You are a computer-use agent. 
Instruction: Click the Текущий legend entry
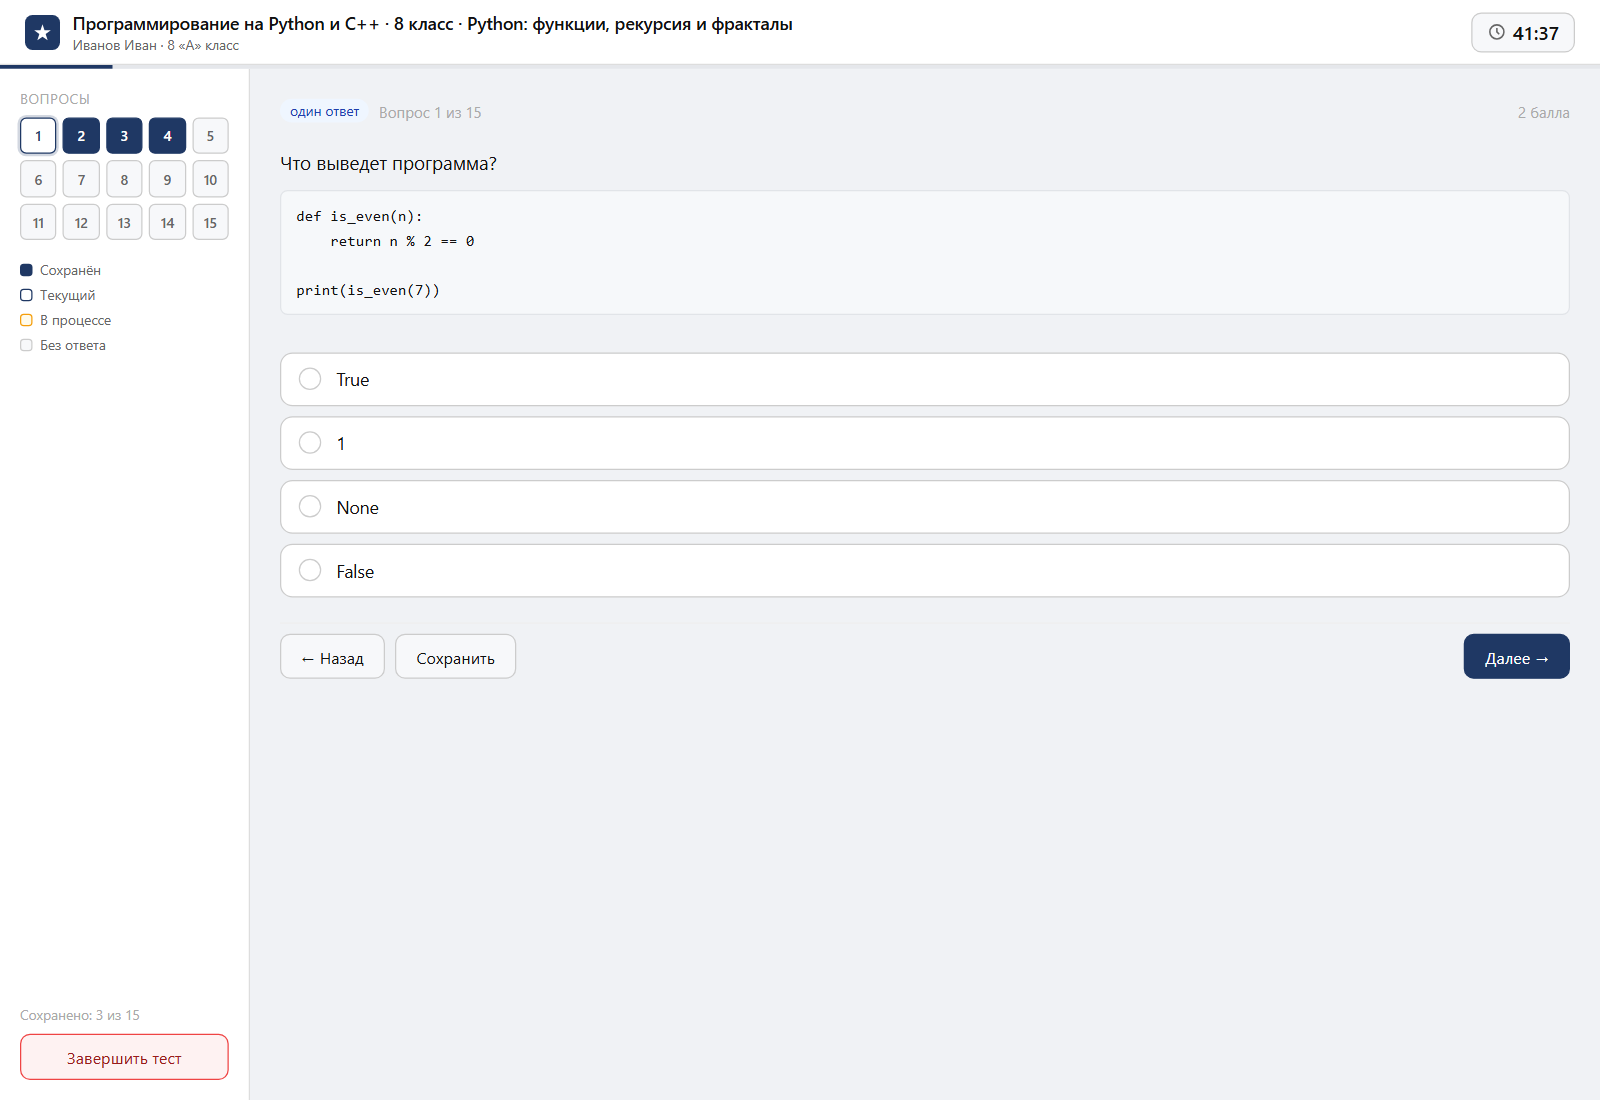click(x=58, y=295)
